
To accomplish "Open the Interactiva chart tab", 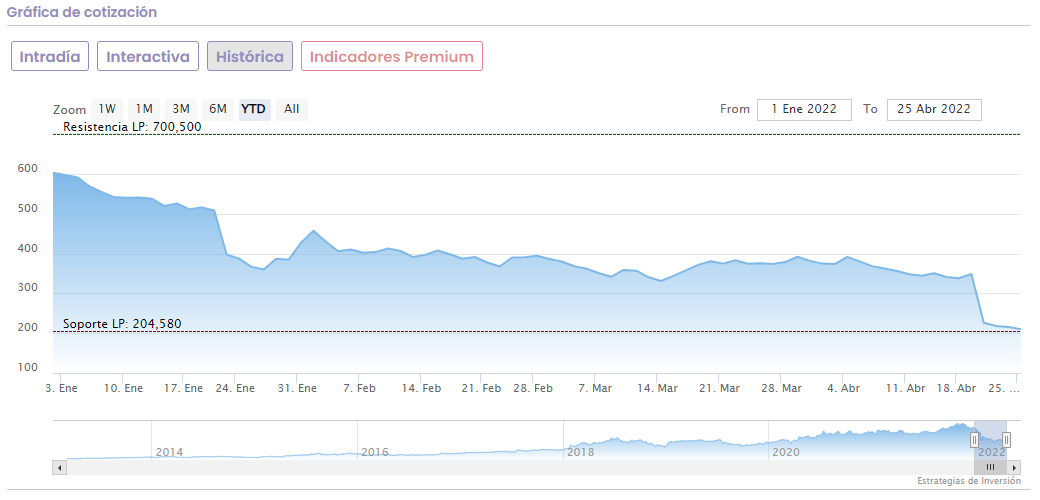I will [x=148, y=57].
